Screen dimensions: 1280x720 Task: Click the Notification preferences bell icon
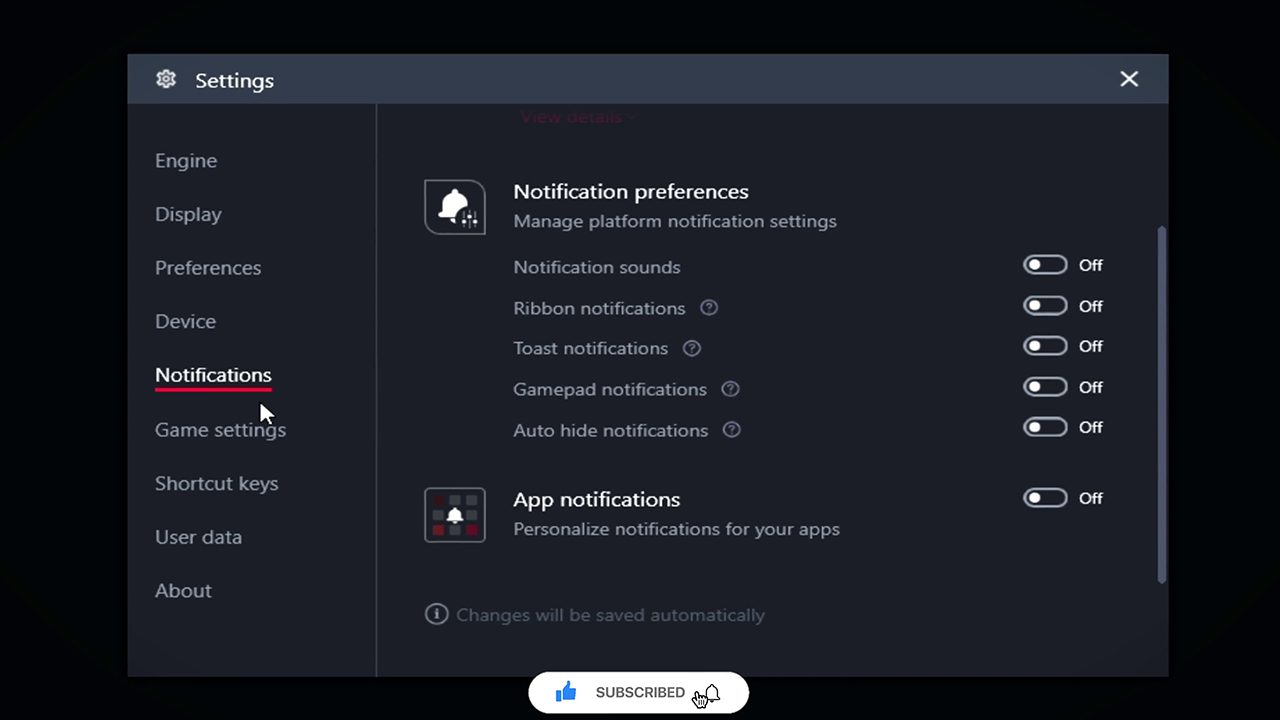click(x=455, y=207)
